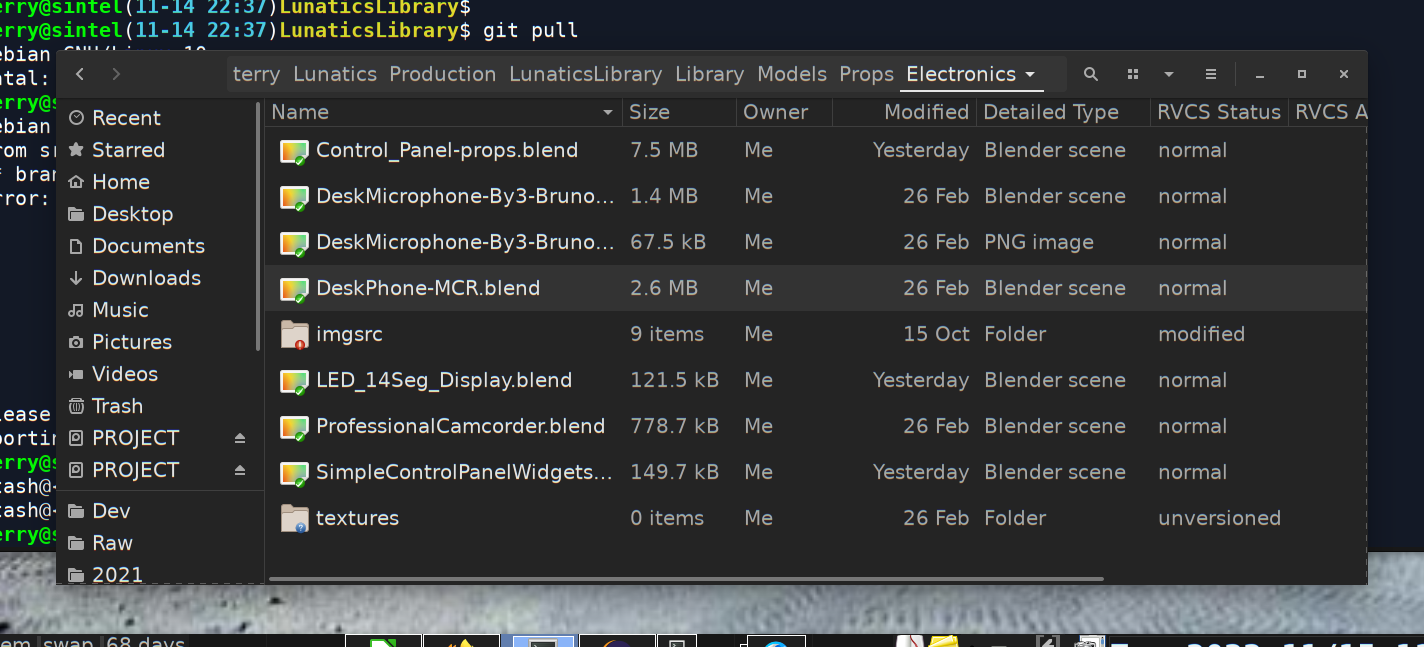1424x647 pixels.
Task: Switch to grid view using the toolbar icon
Action: (1133, 74)
